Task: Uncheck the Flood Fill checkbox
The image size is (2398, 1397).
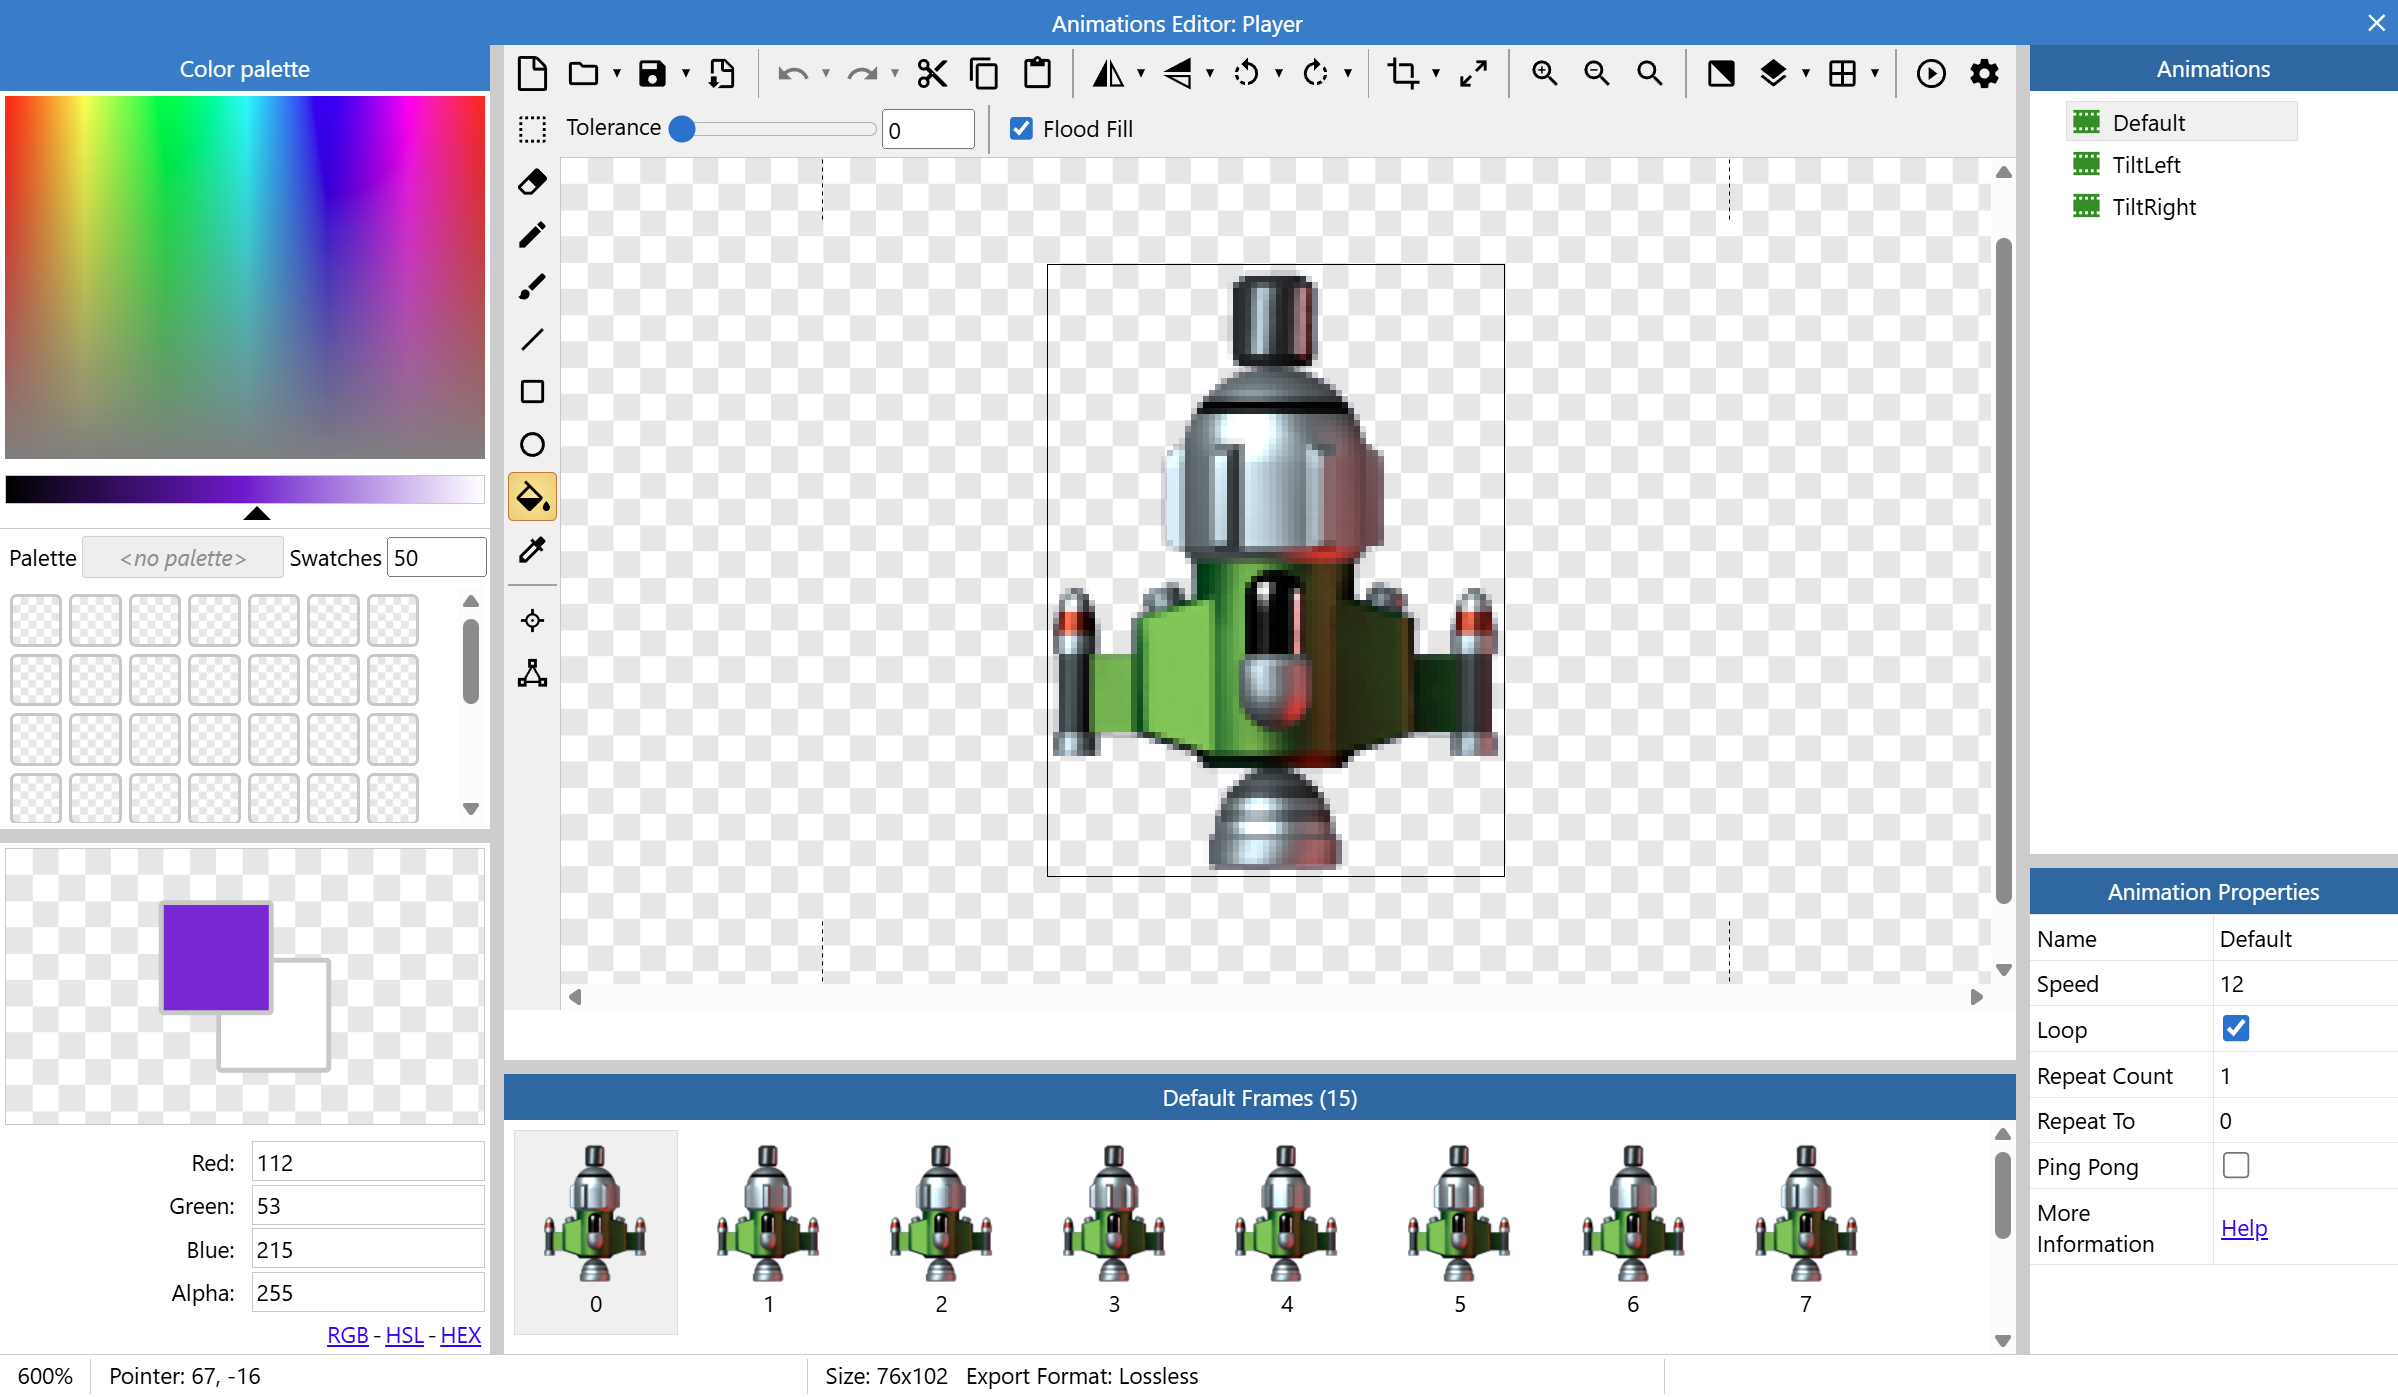Action: click(x=1021, y=129)
